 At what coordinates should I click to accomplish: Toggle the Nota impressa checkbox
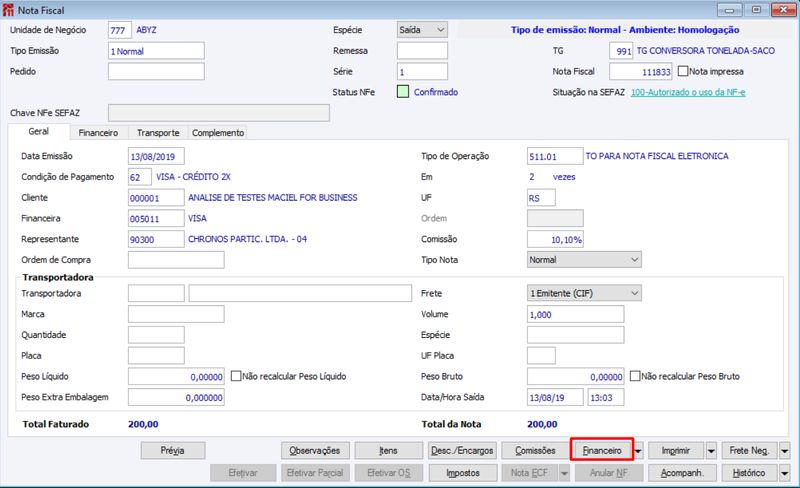coord(683,71)
